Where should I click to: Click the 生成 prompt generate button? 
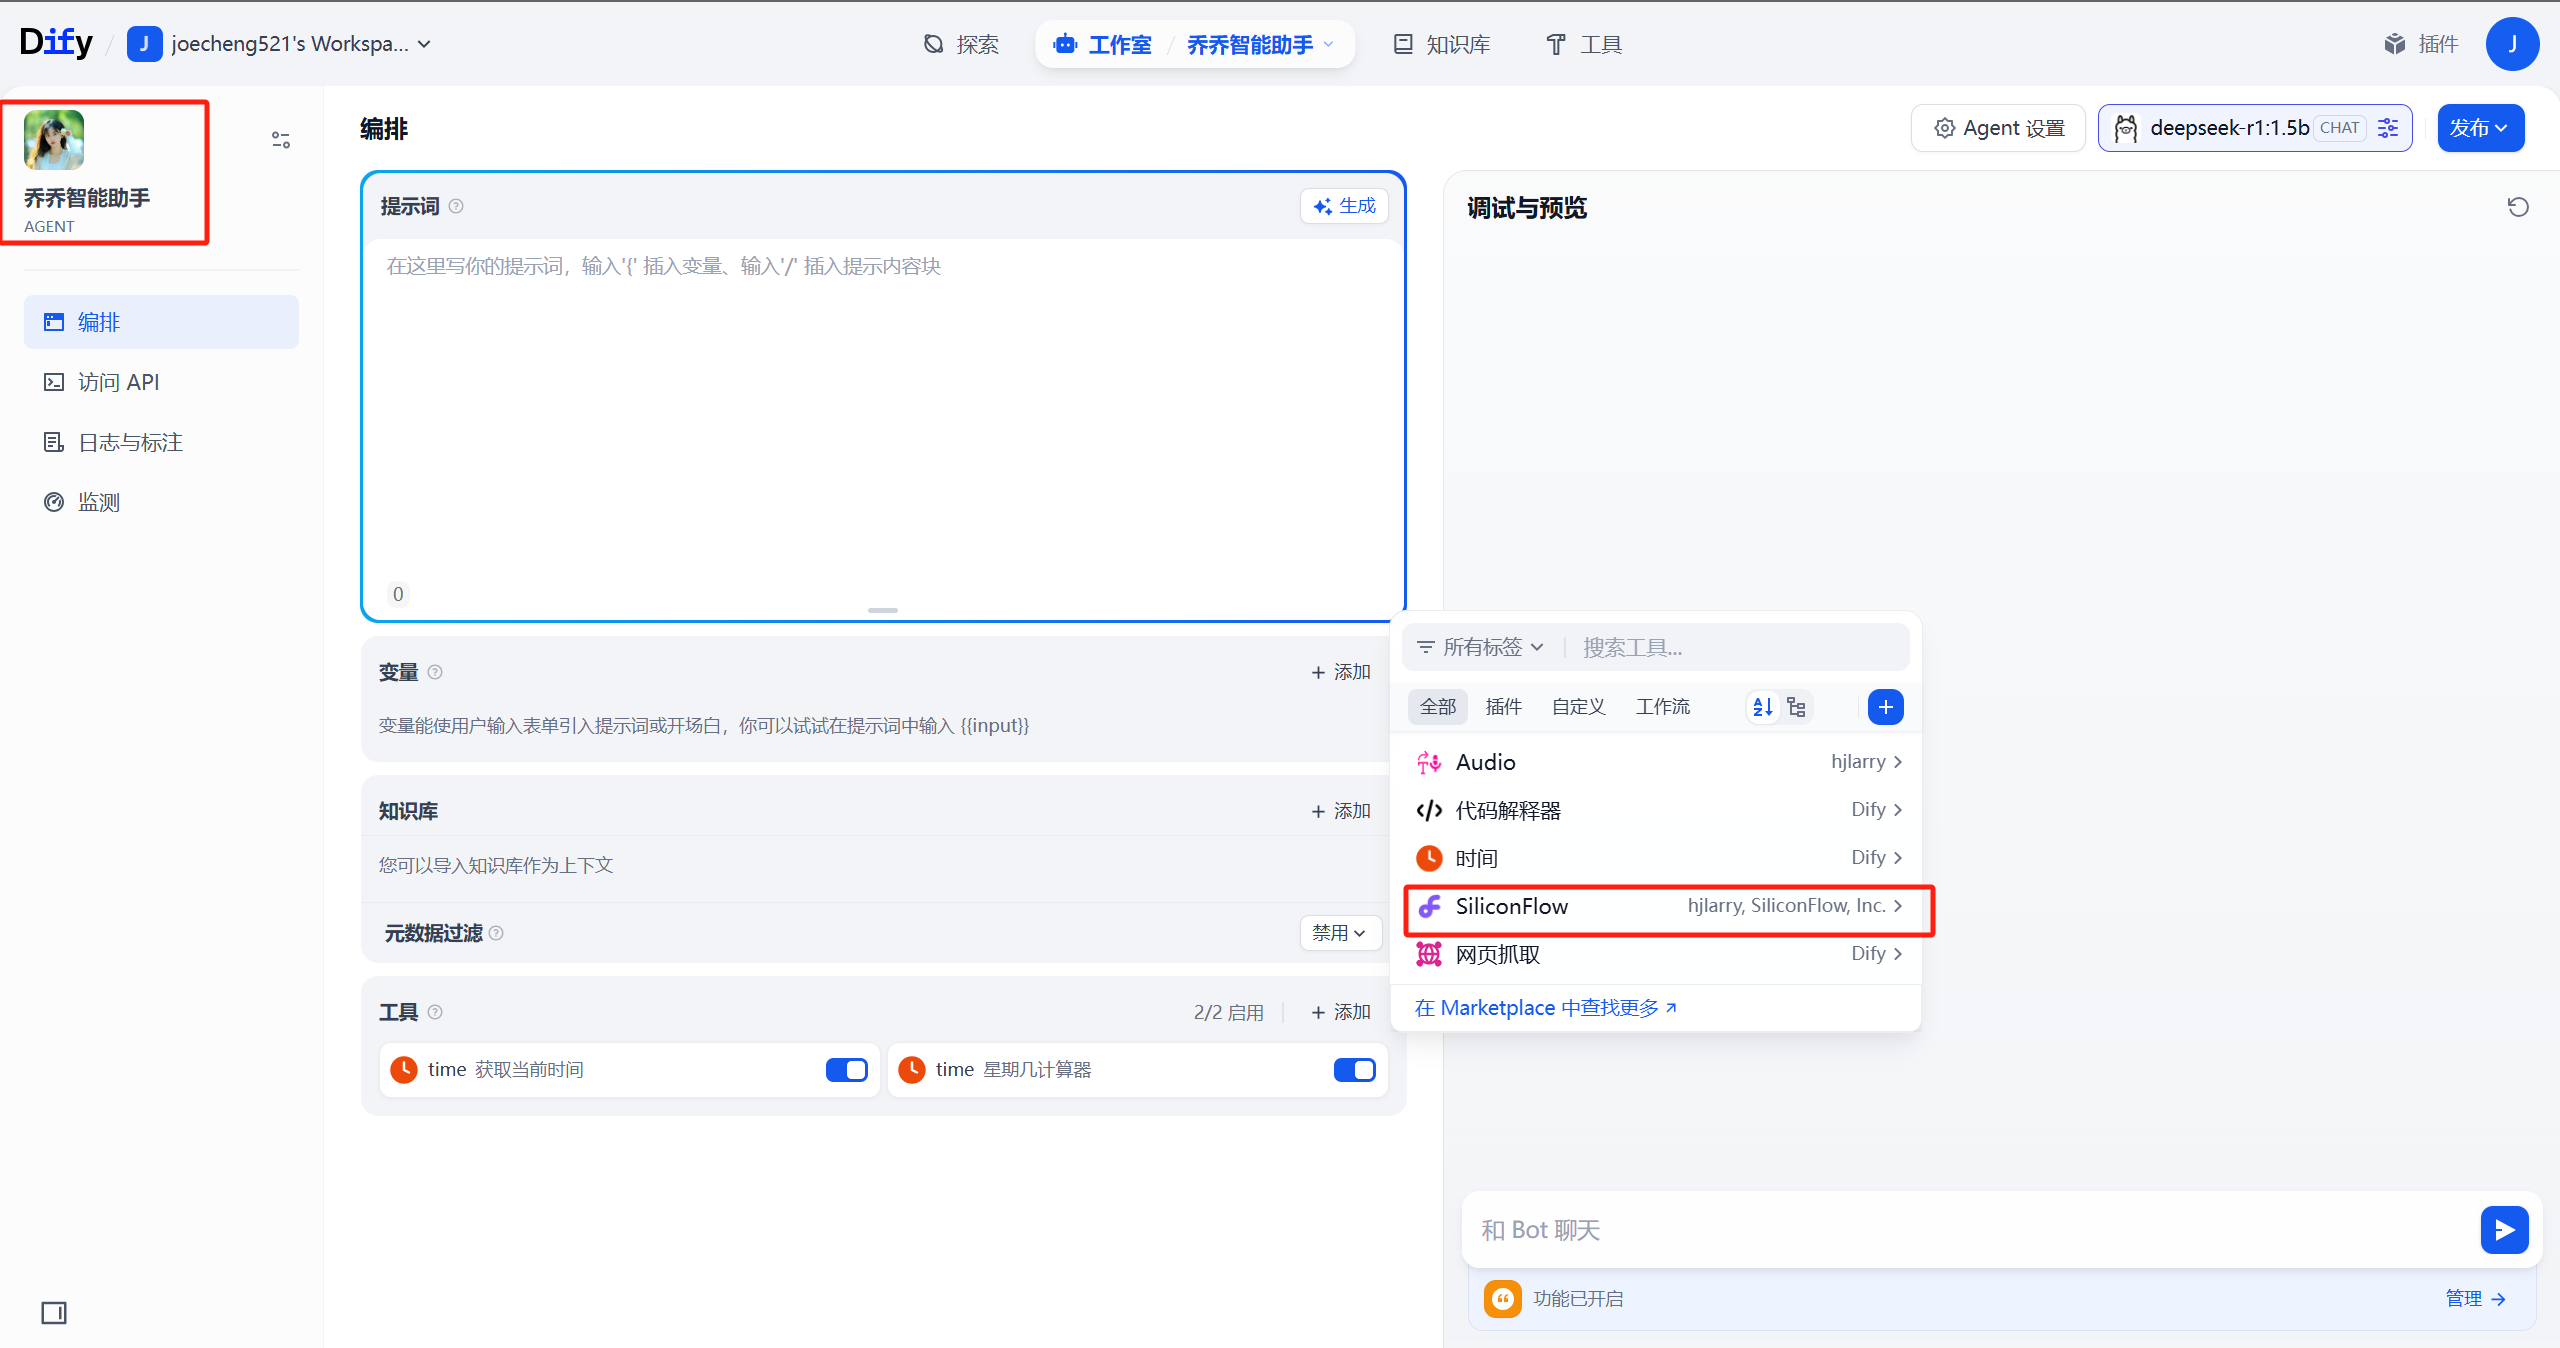coord(1345,206)
